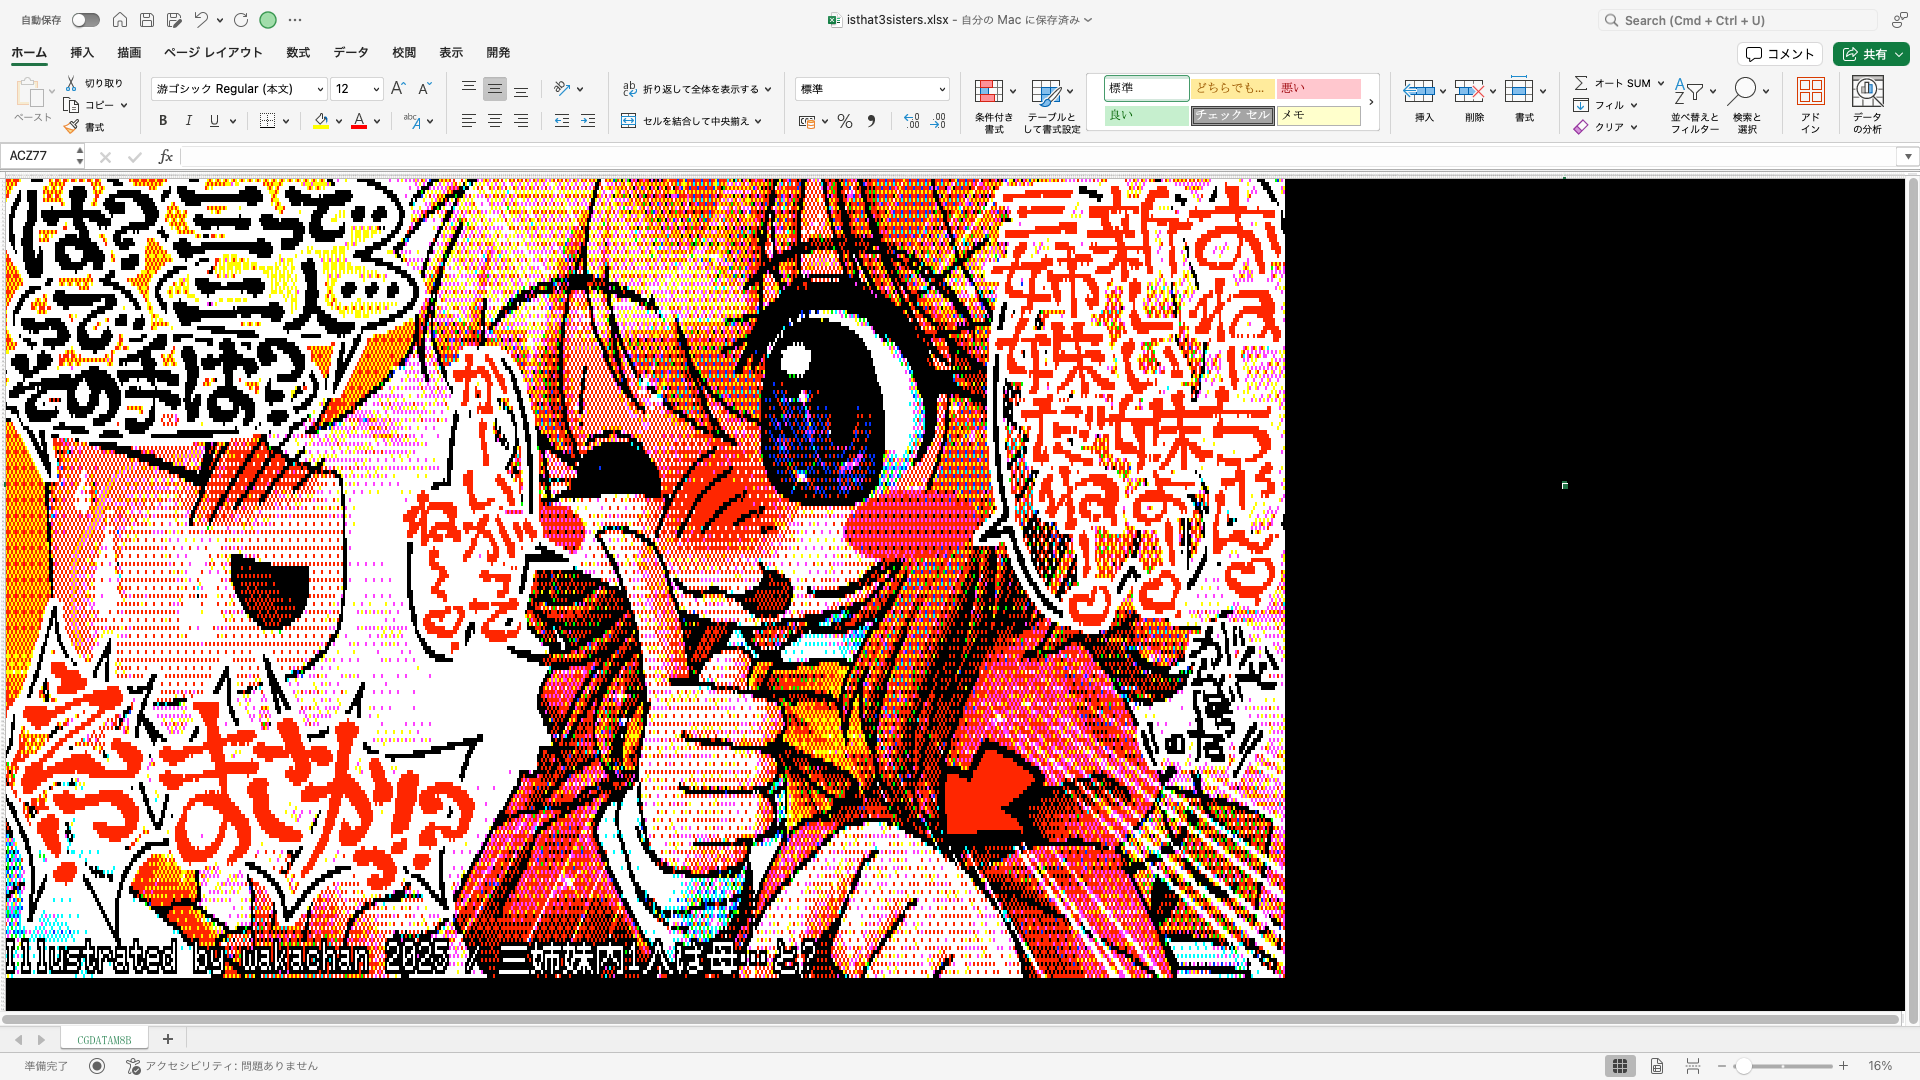Expand the Clear (クリア) dropdown arrow
The height and width of the screenshot is (1080, 1920).
pyautogui.click(x=1634, y=127)
